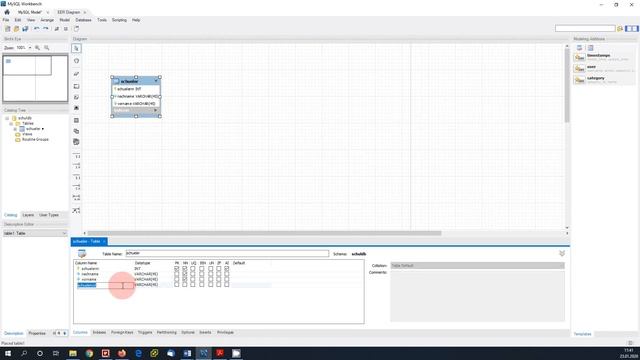The width and height of the screenshot is (640, 360).
Task: Click the Save Model disk icon
Action: [x=25, y=29]
